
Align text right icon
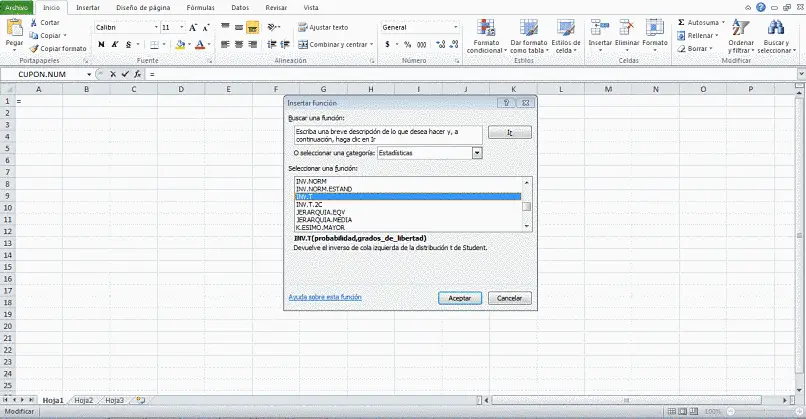pos(252,45)
